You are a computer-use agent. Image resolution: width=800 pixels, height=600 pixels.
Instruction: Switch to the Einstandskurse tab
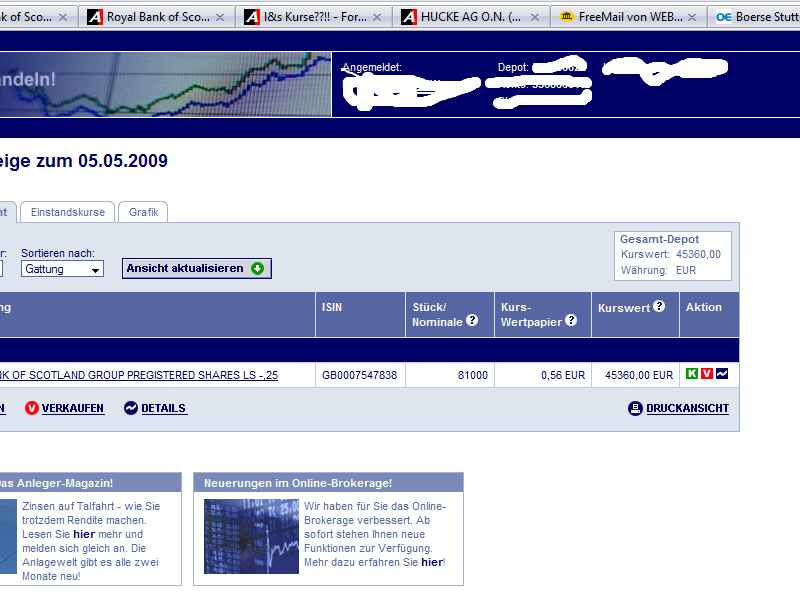(x=68, y=212)
